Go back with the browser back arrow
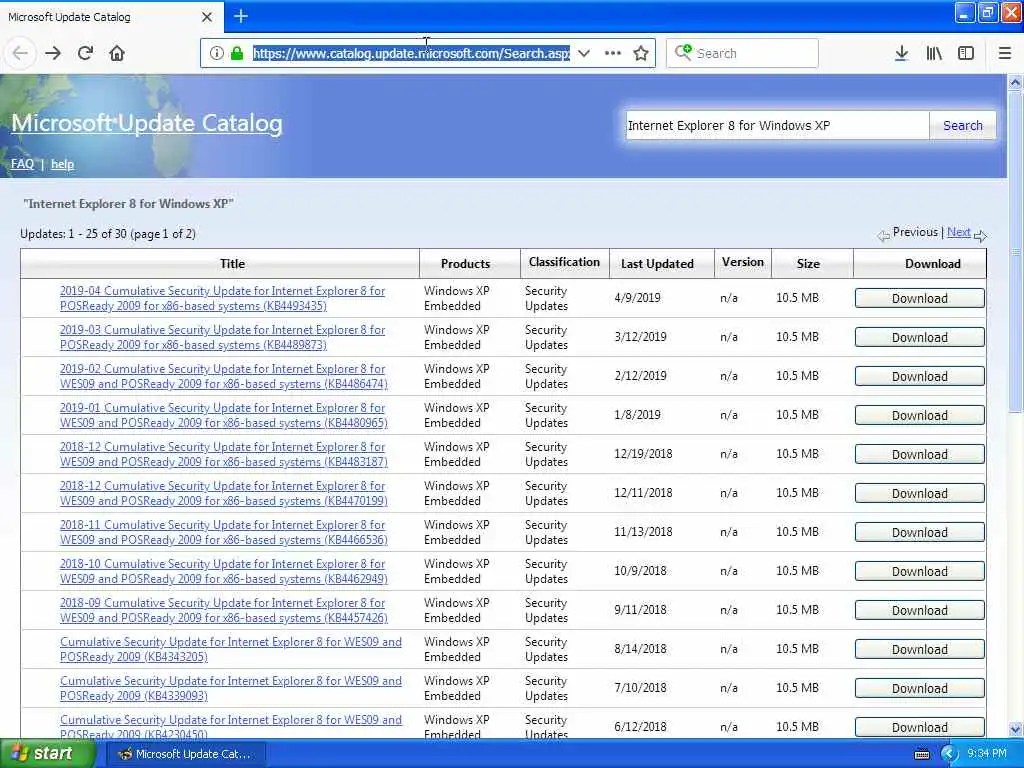The image size is (1024, 768). [x=20, y=53]
